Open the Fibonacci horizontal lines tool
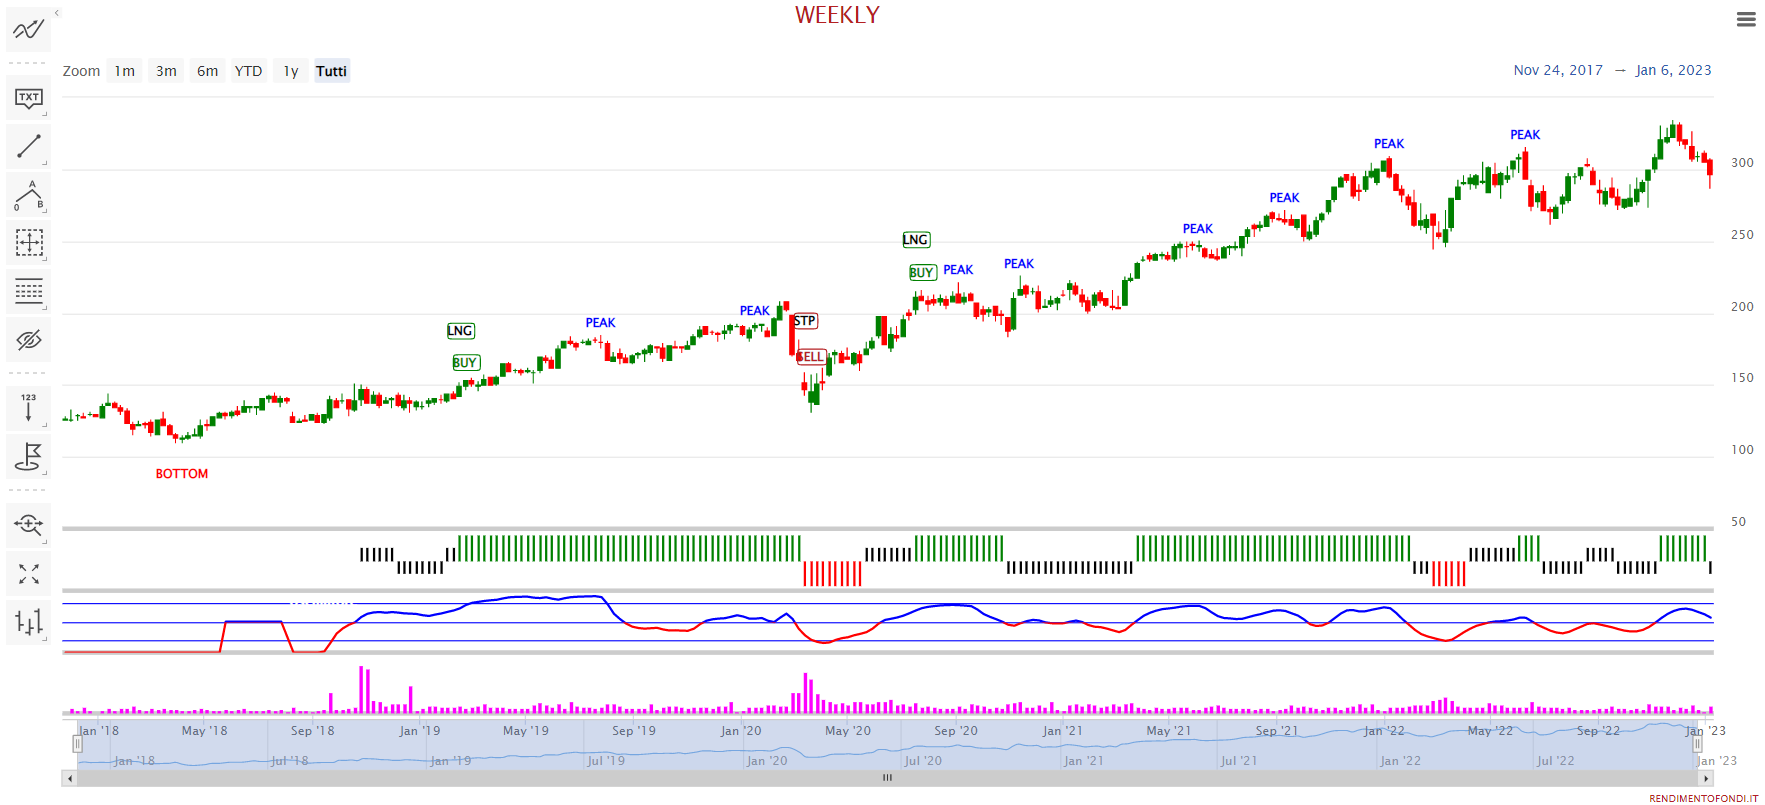1765x805 pixels. tap(28, 291)
